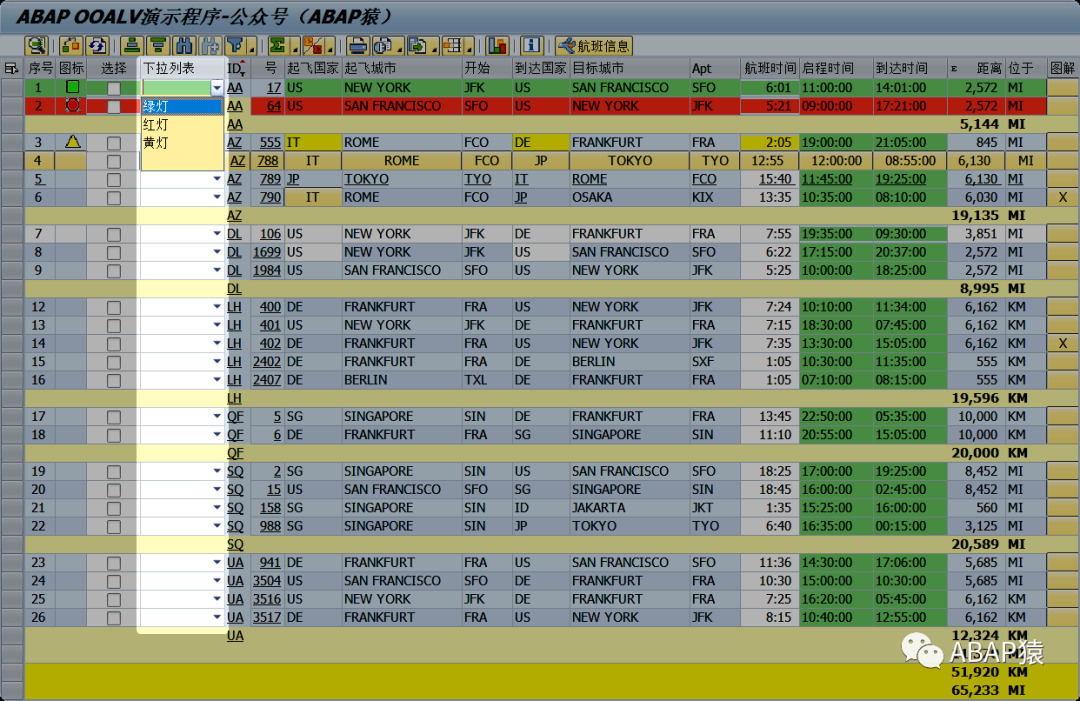Tick the 选择 checkbox in row 1
This screenshot has height=701, width=1080.
tap(114, 88)
